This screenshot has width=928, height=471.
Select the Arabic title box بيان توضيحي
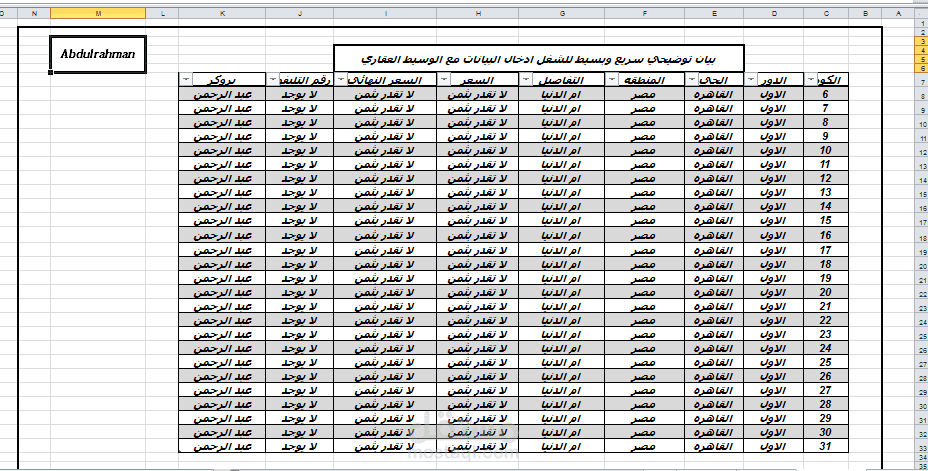(x=539, y=59)
